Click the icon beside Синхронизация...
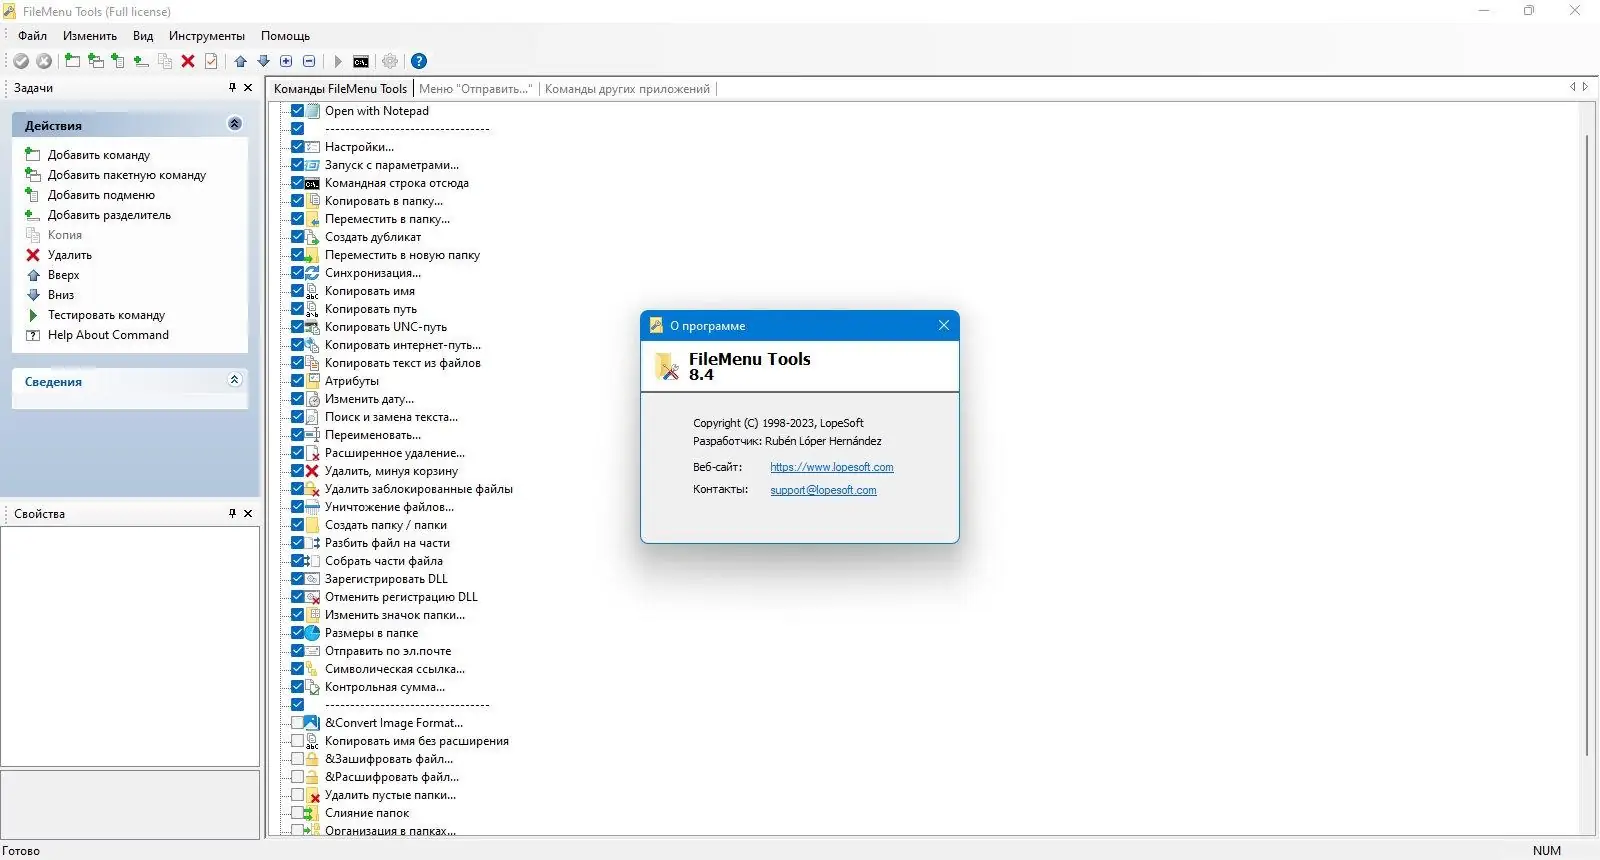Image resolution: width=1600 pixels, height=860 pixels. [312, 273]
